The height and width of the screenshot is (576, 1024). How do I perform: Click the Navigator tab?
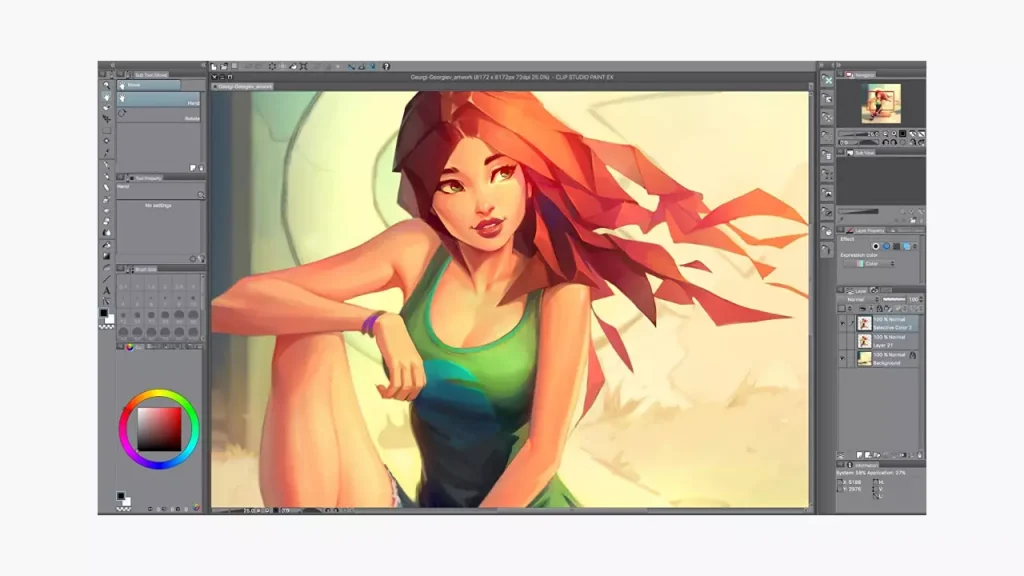(862, 75)
